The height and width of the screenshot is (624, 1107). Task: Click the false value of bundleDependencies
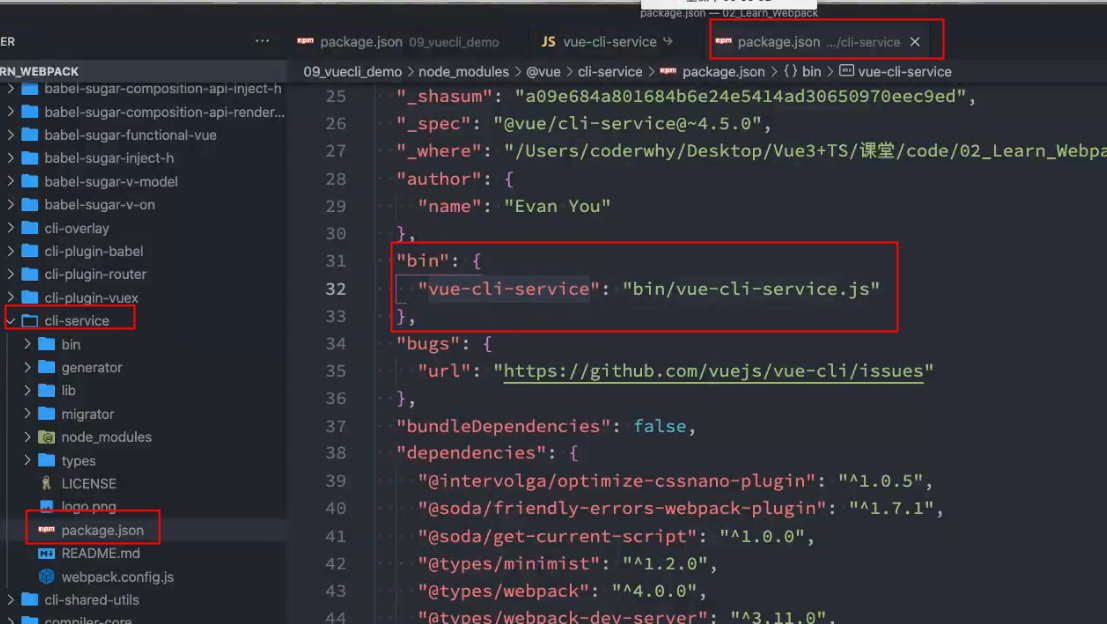click(659, 426)
